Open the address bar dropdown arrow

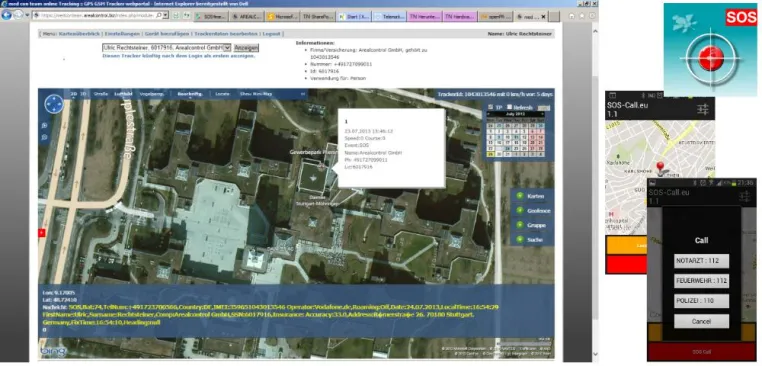pyautogui.click(x=165, y=15)
